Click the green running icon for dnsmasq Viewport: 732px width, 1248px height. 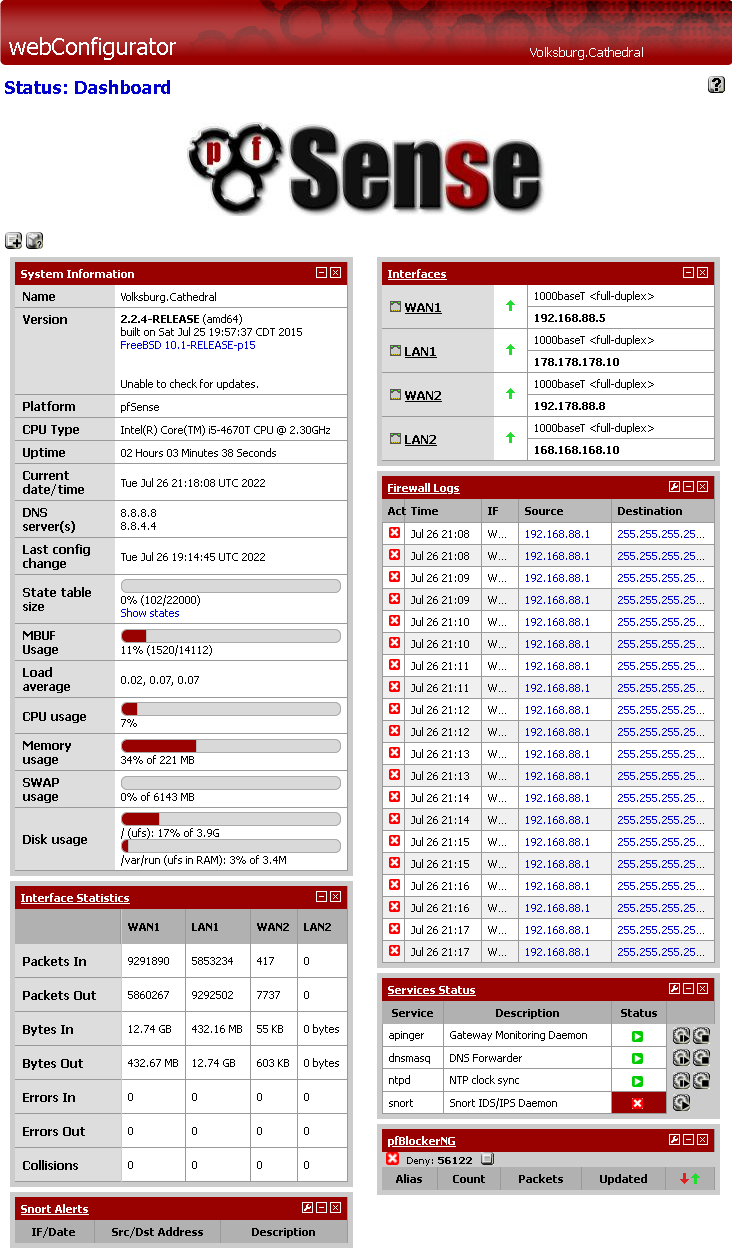637,1058
